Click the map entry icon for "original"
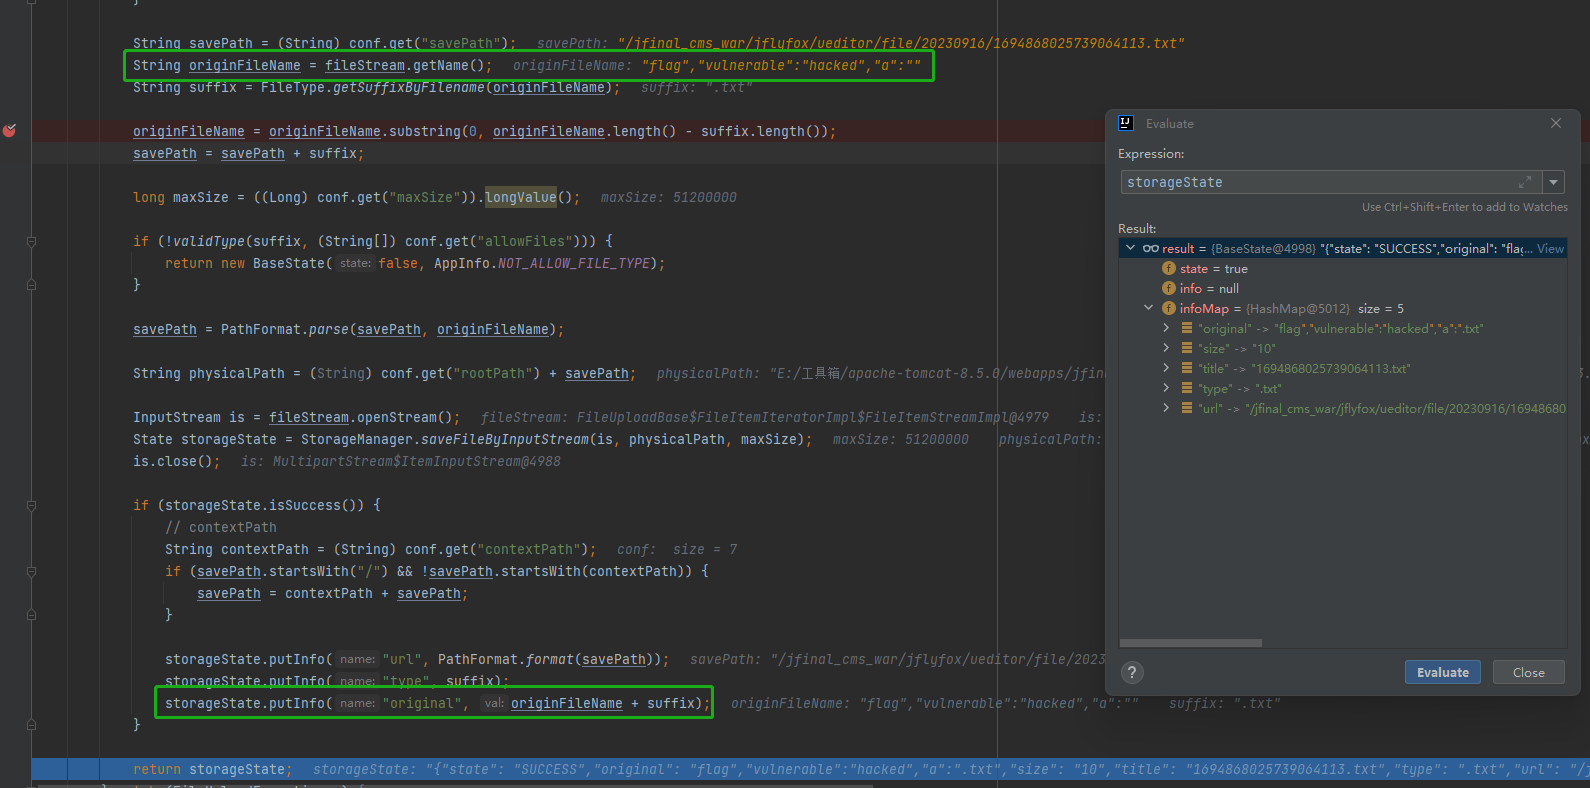This screenshot has height=788, width=1590. [x=1187, y=328]
